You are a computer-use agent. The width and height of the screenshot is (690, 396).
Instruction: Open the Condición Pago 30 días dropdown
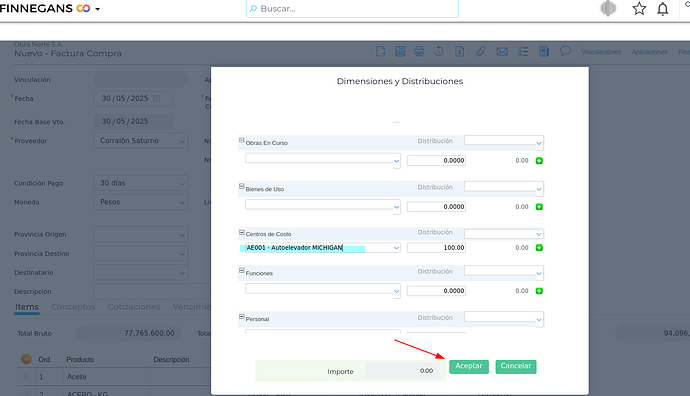coord(182,183)
